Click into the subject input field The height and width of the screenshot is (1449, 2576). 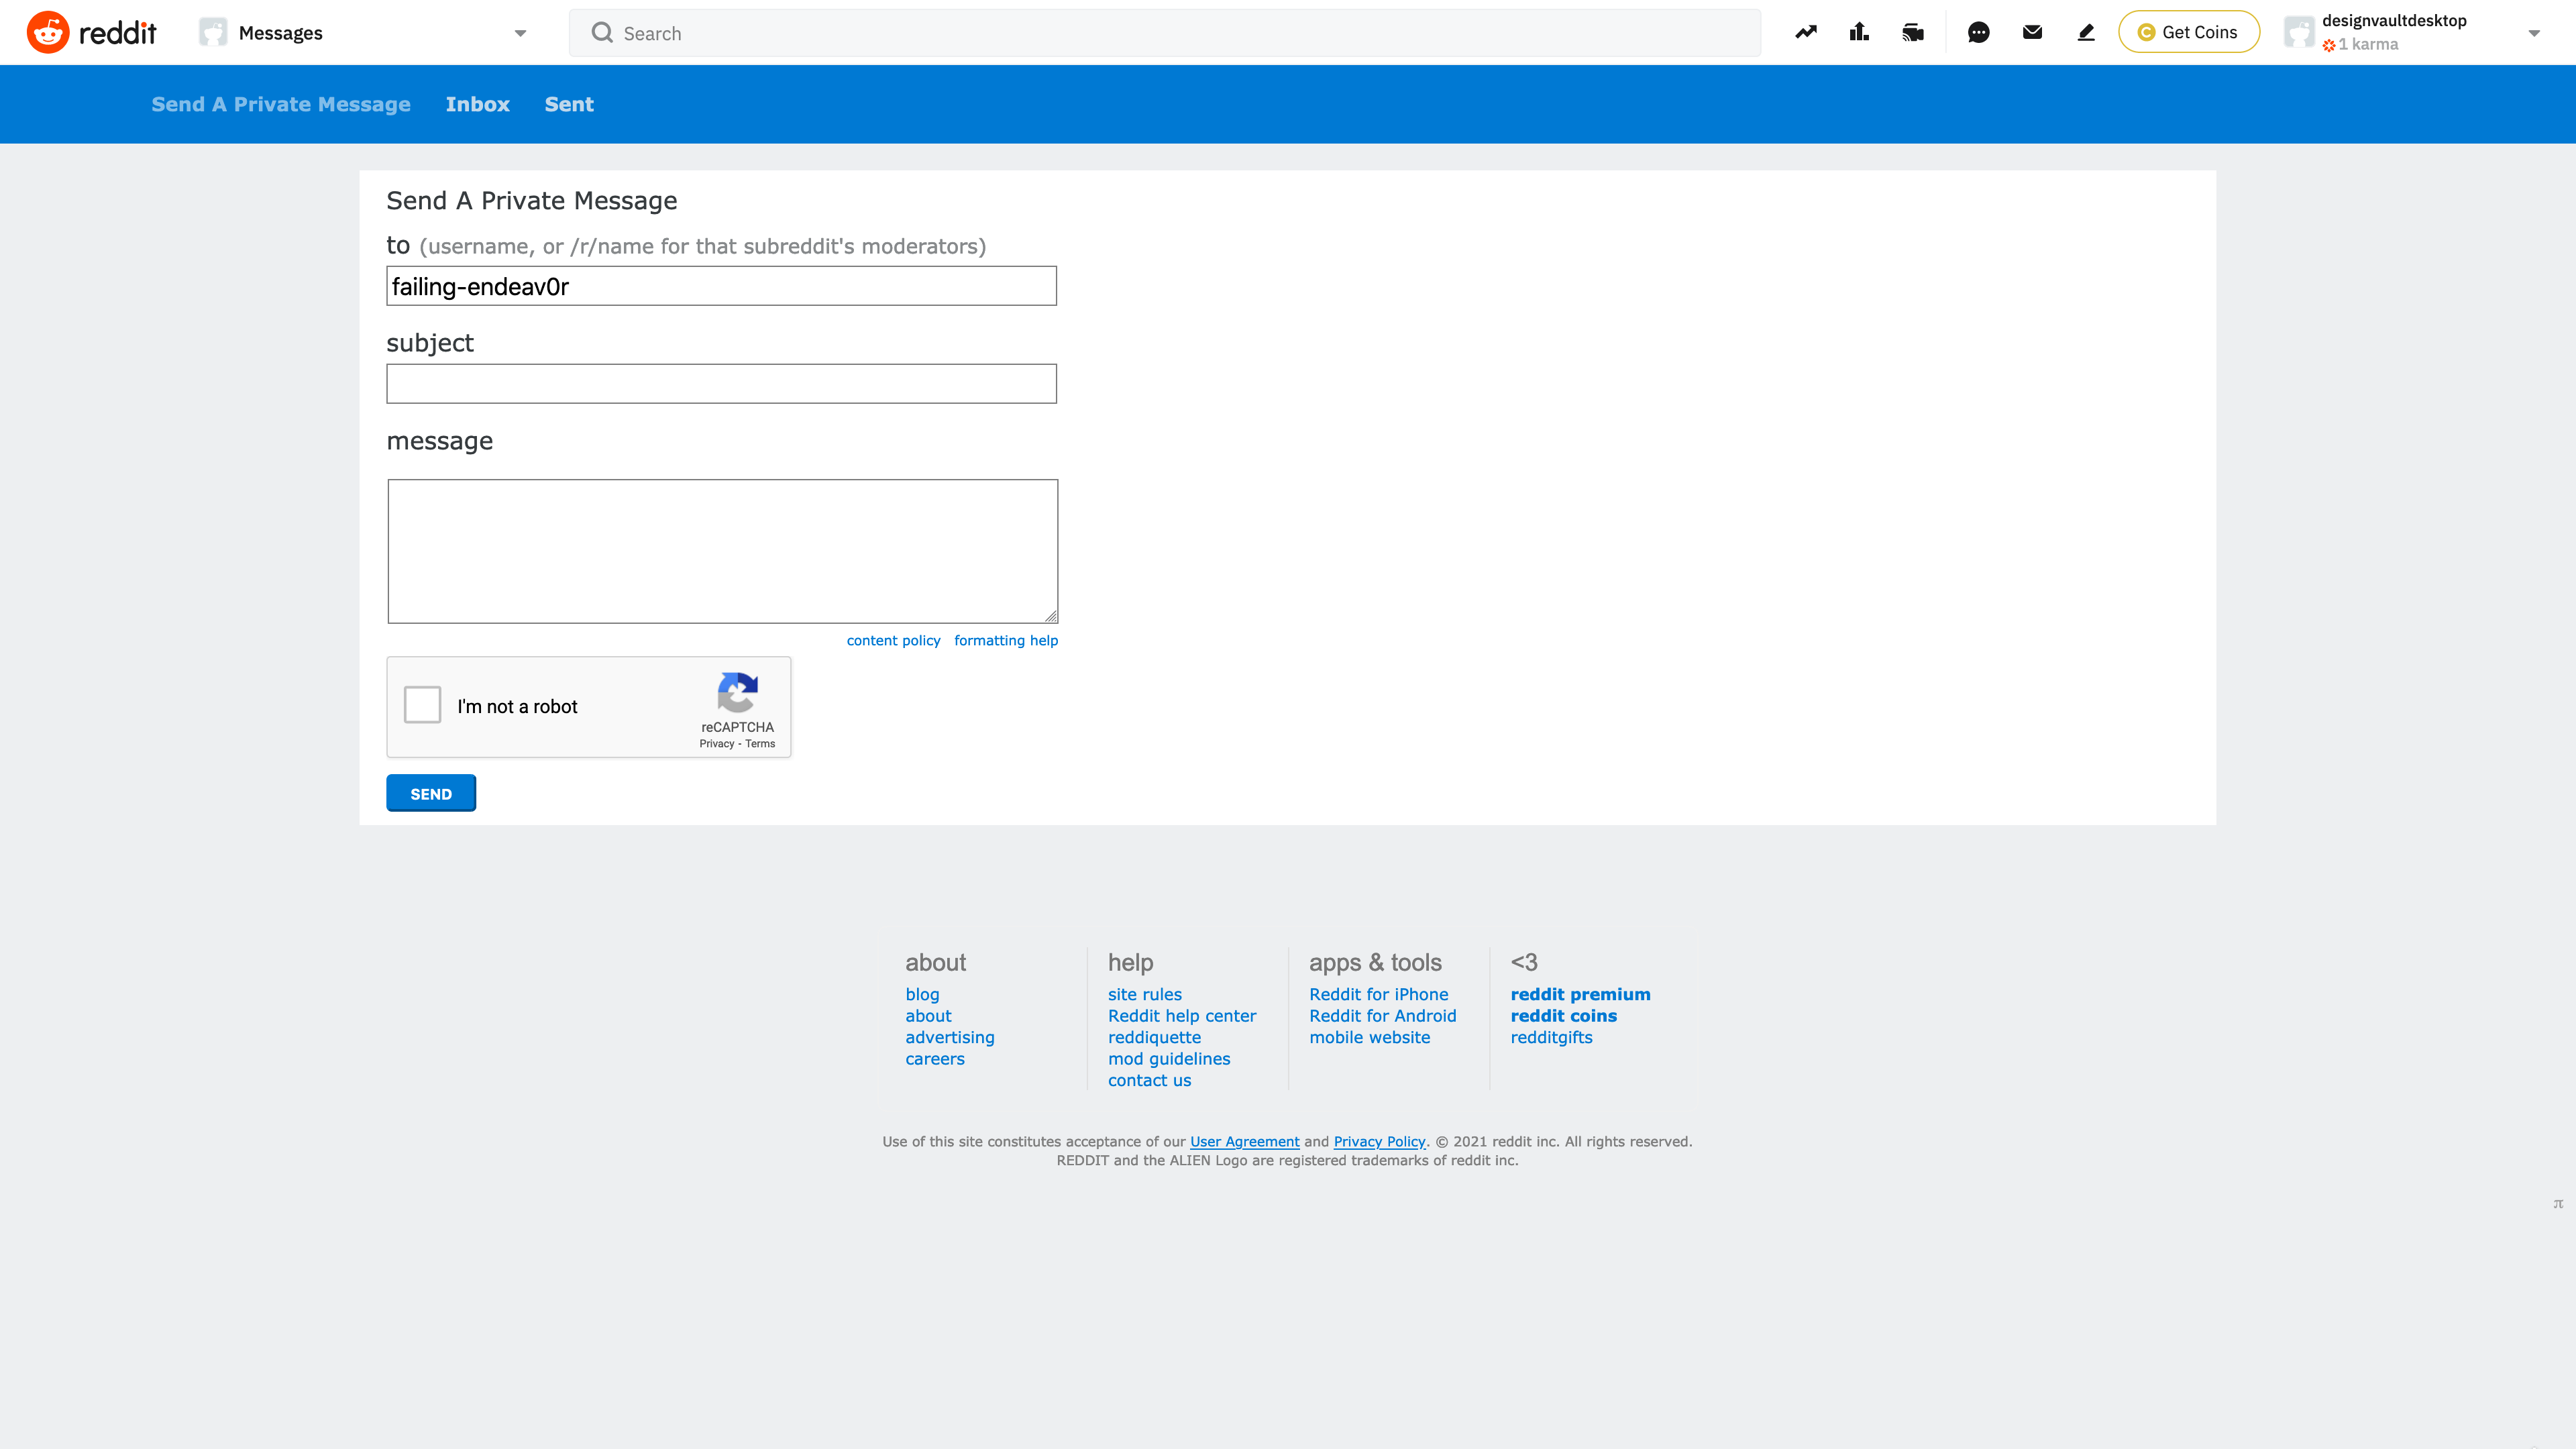coord(721,384)
